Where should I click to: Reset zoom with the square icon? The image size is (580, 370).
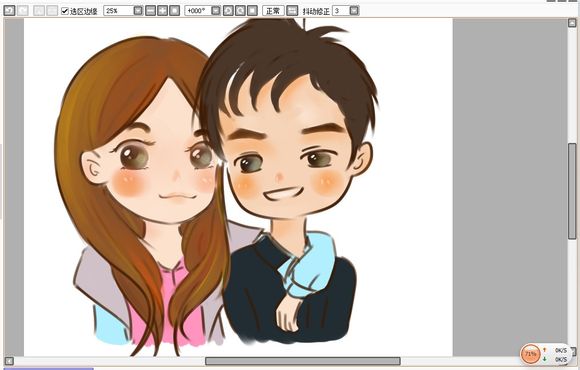pyautogui.click(x=174, y=11)
